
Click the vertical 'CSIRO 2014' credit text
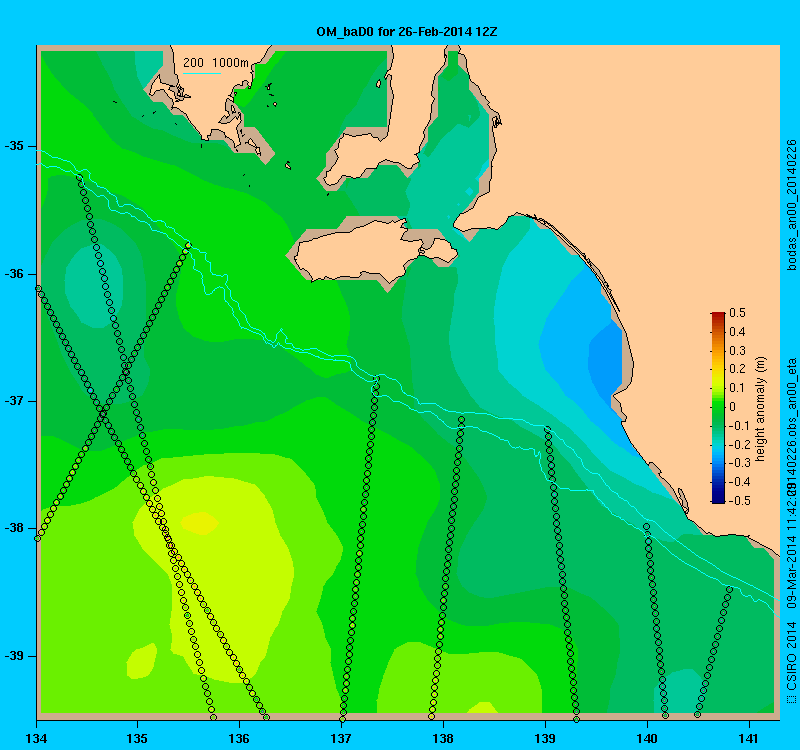[791, 656]
